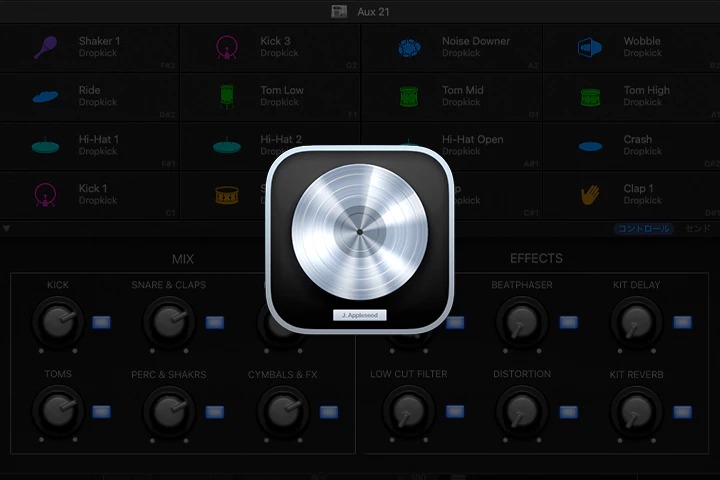This screenshot has height=480, width=720.
Task: Click the Hi-Hat 2 cymbal icon
Action: (227, 145)
